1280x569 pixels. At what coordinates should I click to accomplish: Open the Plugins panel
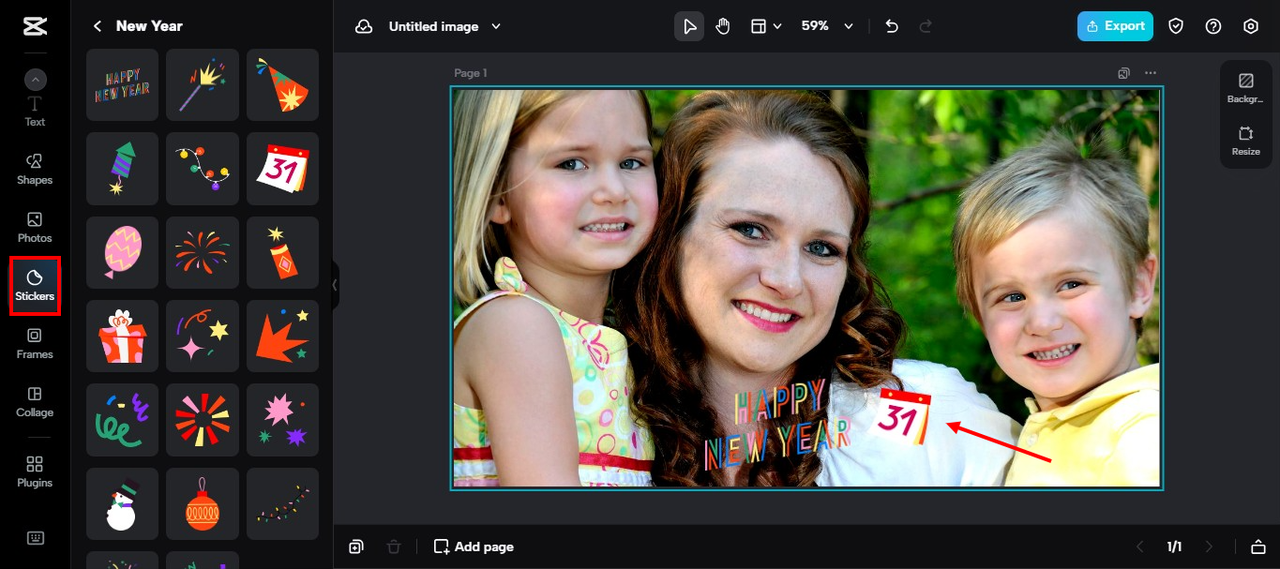pos(35,471)
